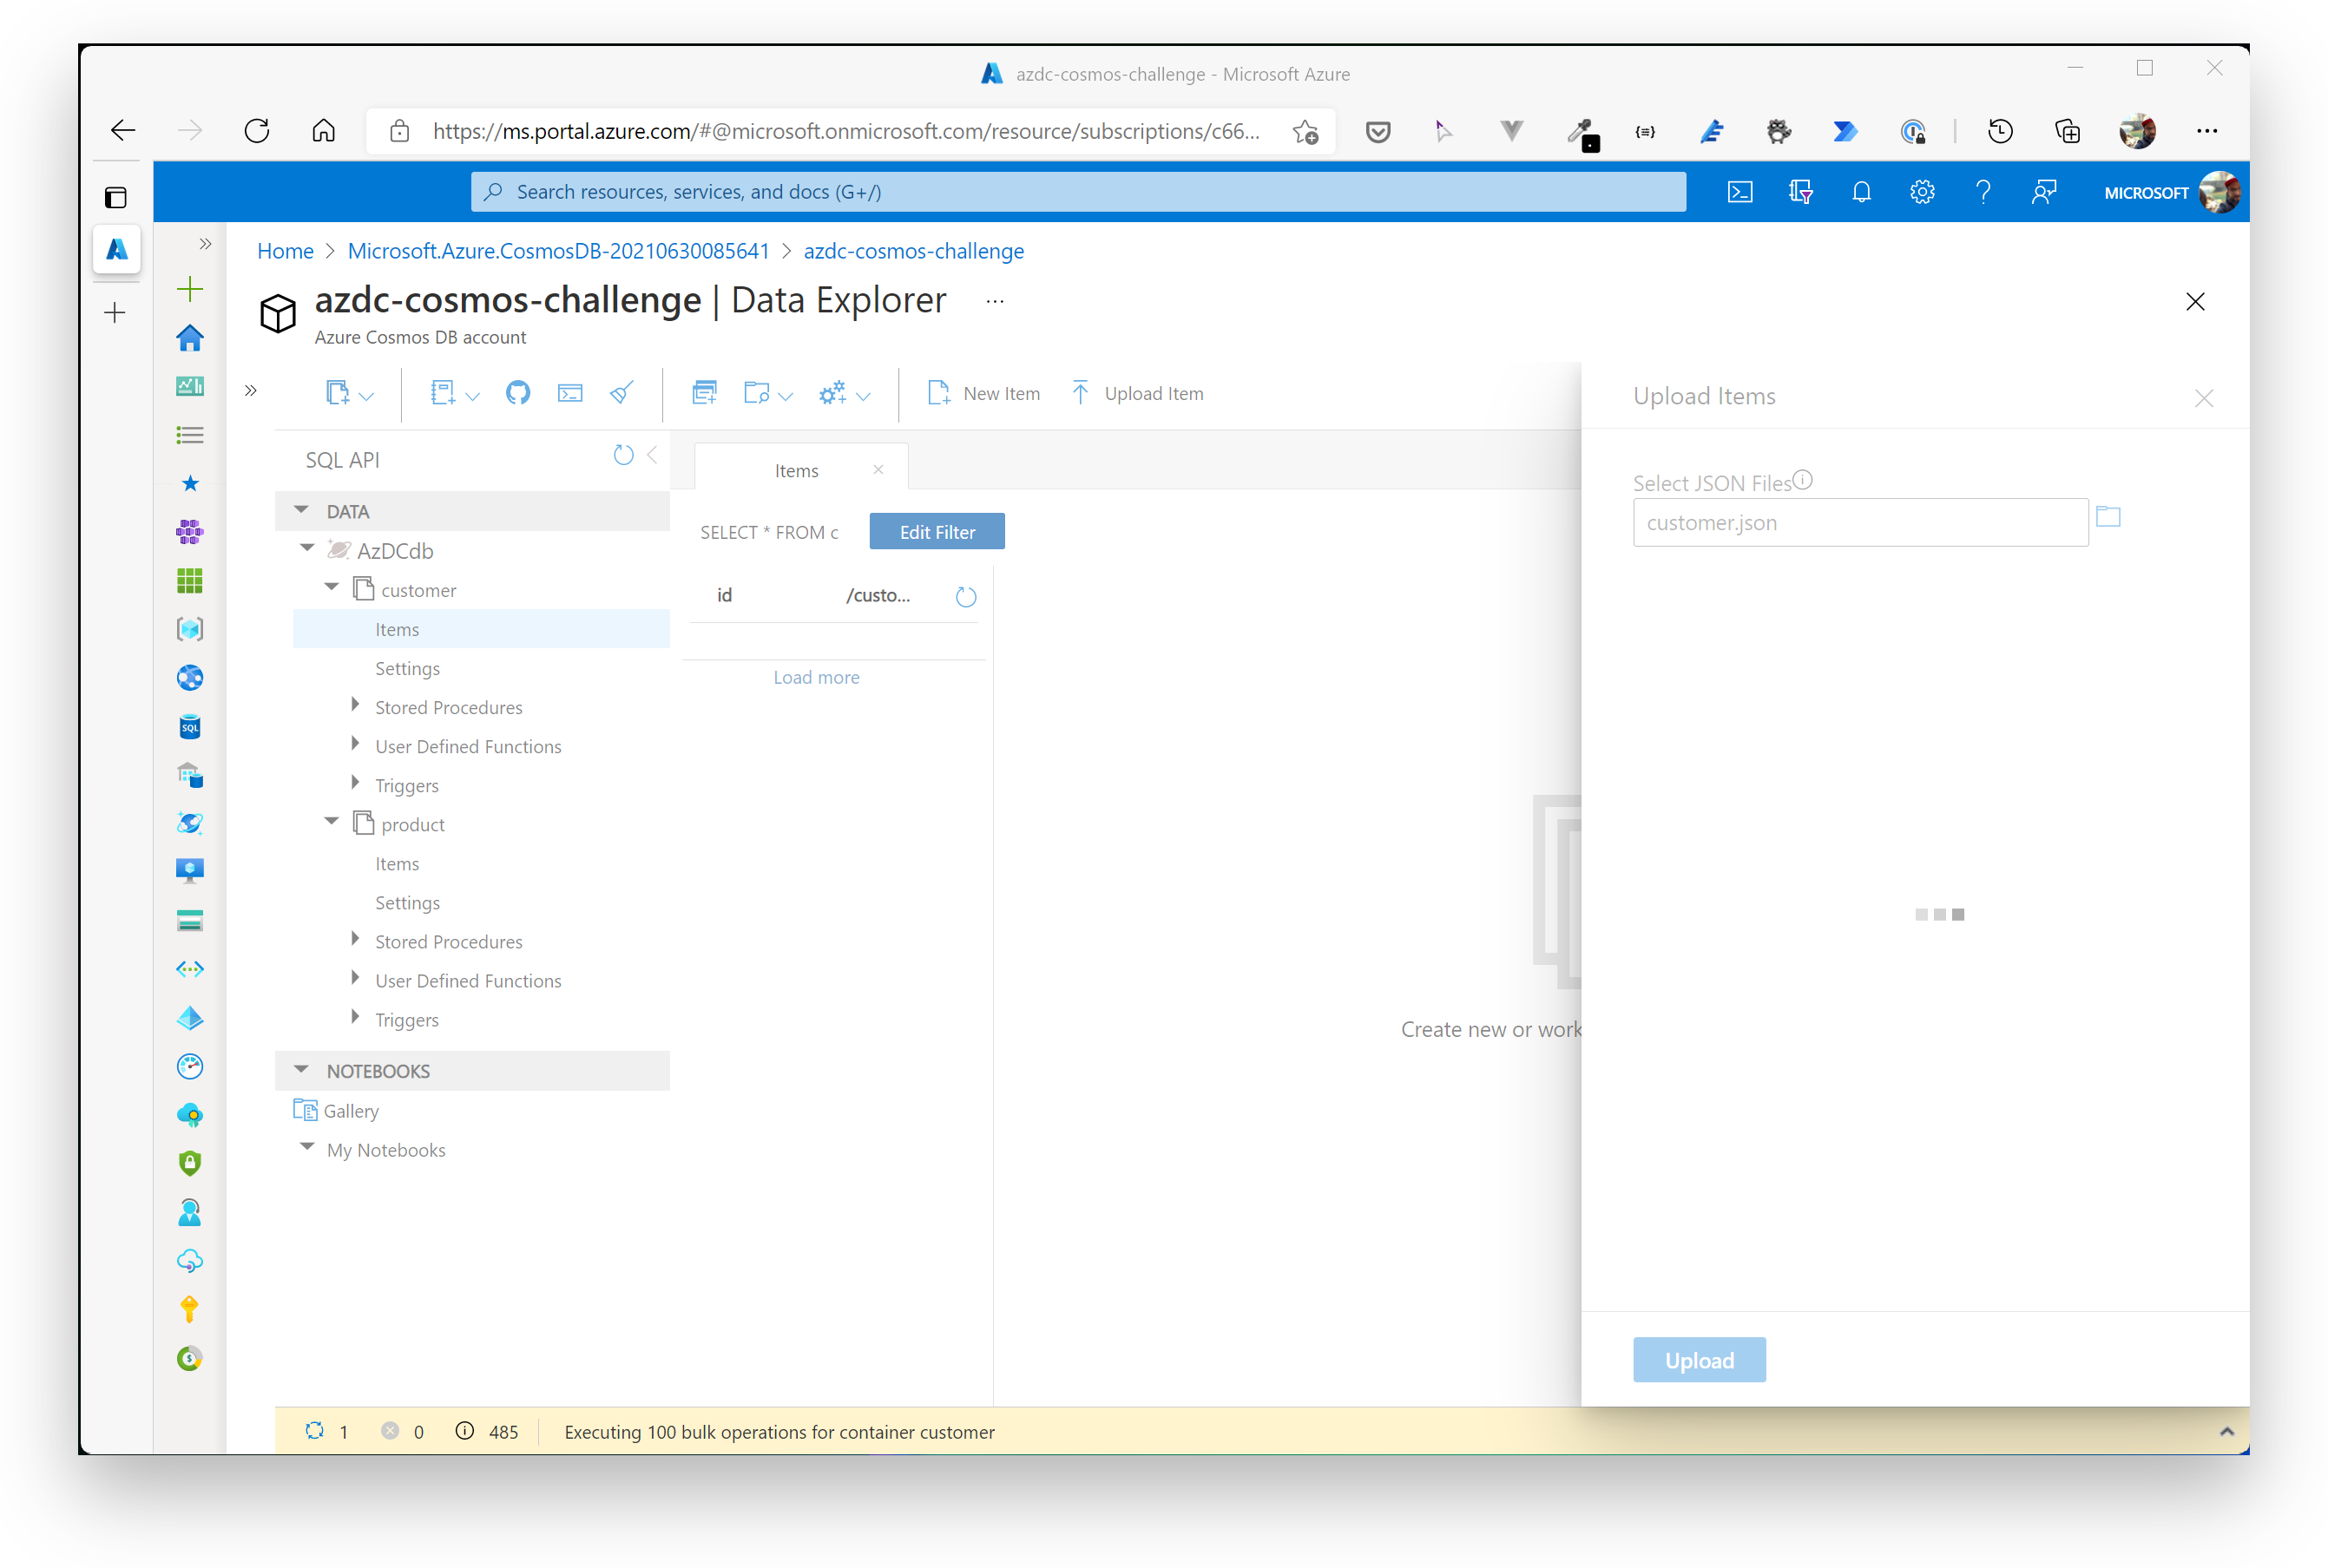Viewport: 2328px width, 1568px height.
Task: Collapse My Notebooks node
Action: tap(308, 1147)
